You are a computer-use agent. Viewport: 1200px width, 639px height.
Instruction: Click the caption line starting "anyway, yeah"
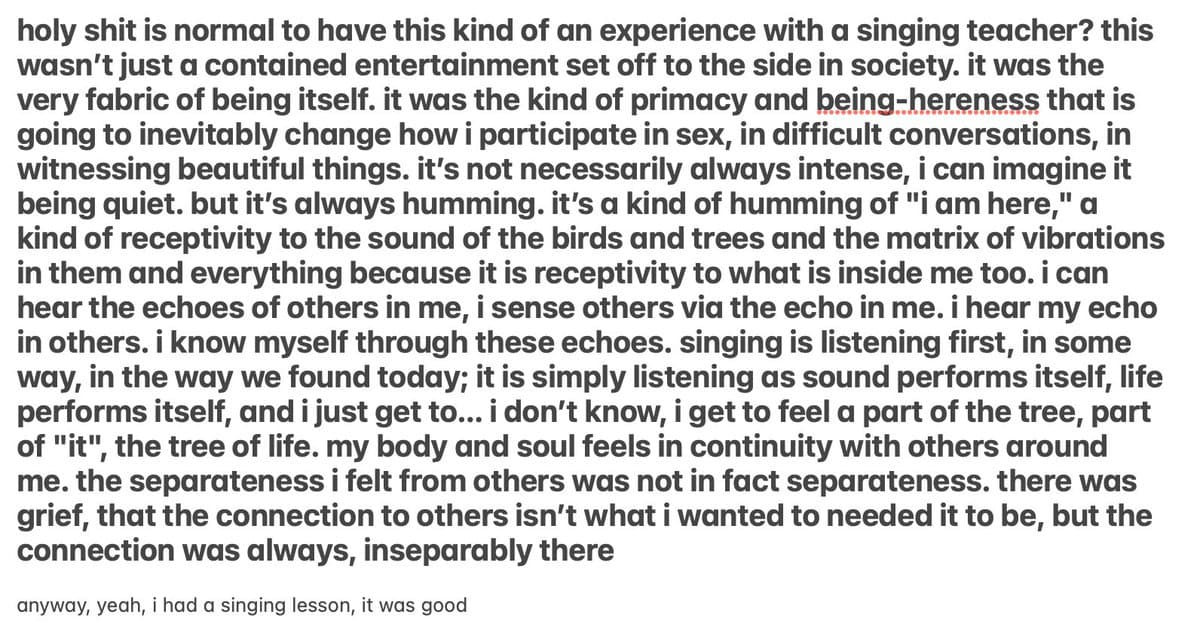point(242,605)
